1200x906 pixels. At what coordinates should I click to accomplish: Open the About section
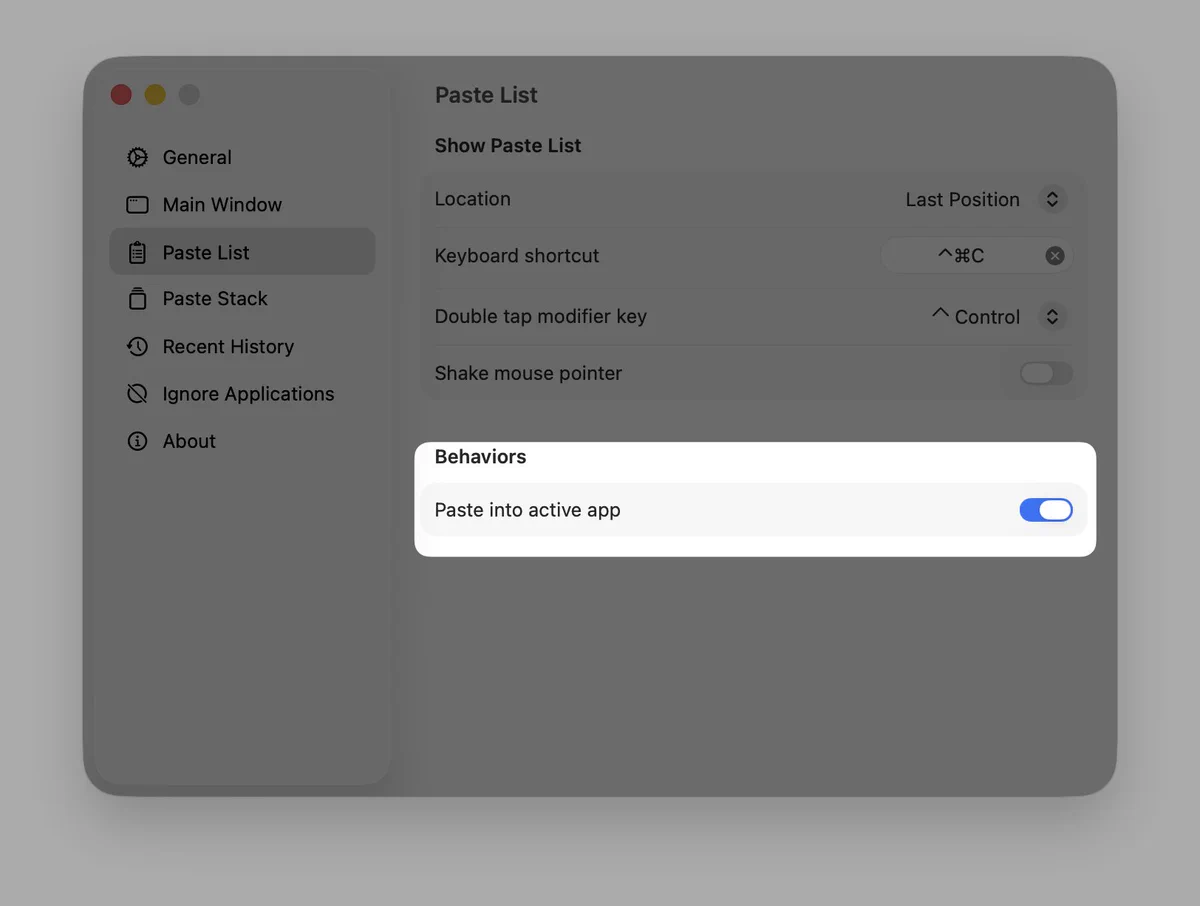pos(242,441)
